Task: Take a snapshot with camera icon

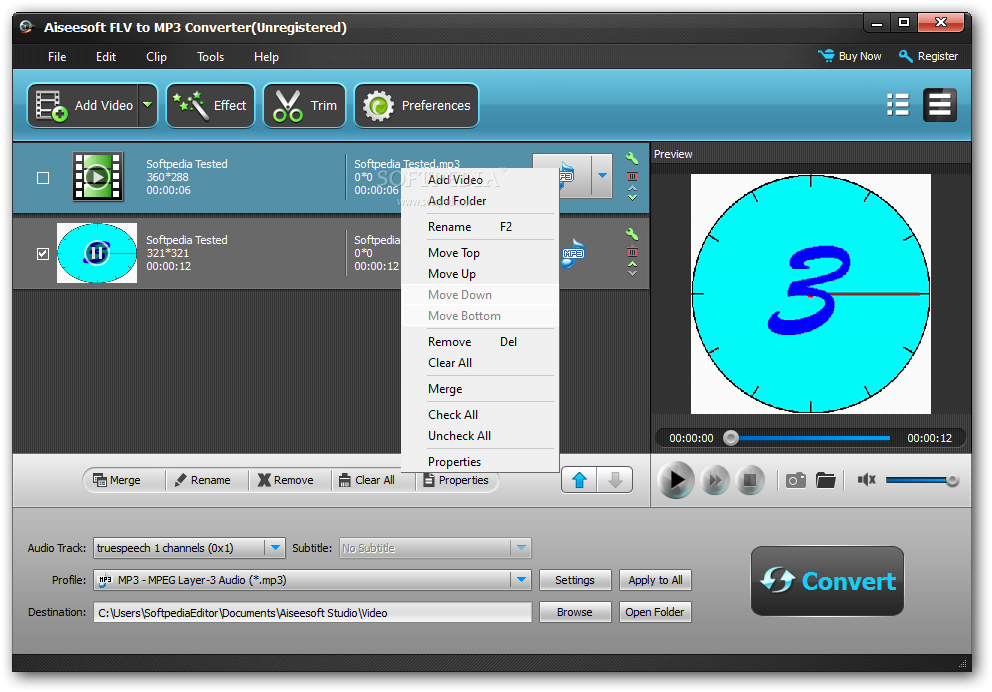Action: pos(796,481)
